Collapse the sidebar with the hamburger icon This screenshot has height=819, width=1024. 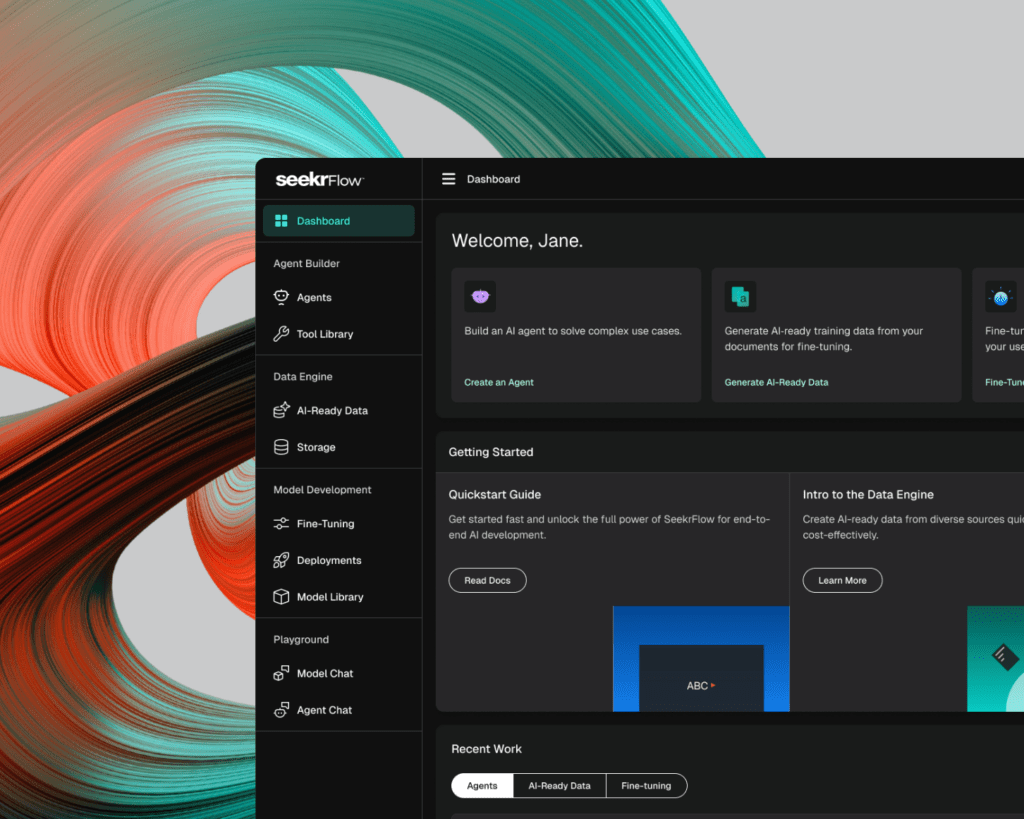tap(448, 179)
